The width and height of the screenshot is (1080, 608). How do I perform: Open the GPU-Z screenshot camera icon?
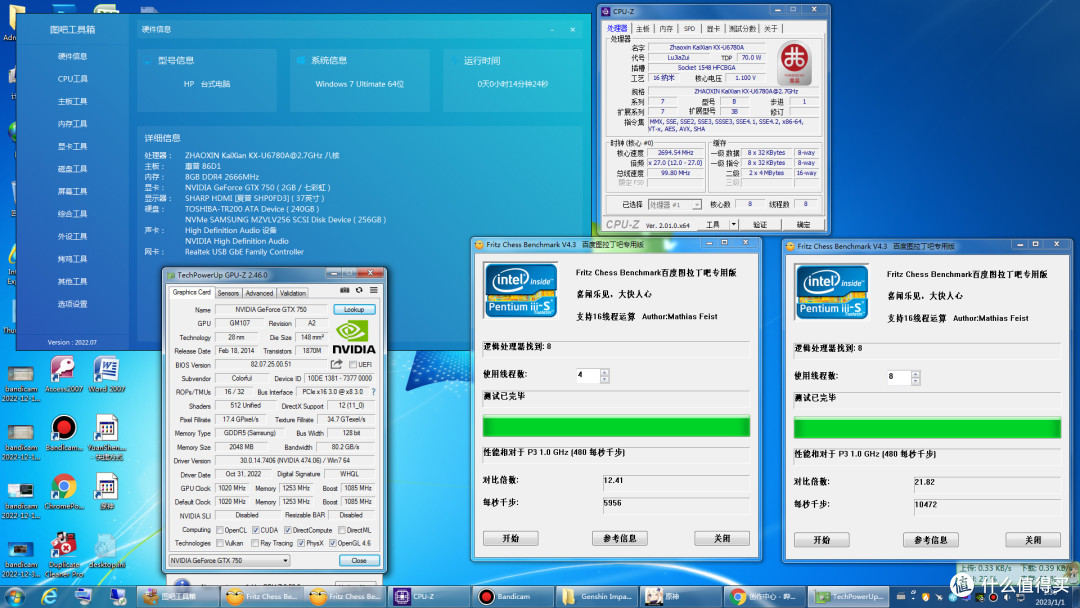pos(344,291)
